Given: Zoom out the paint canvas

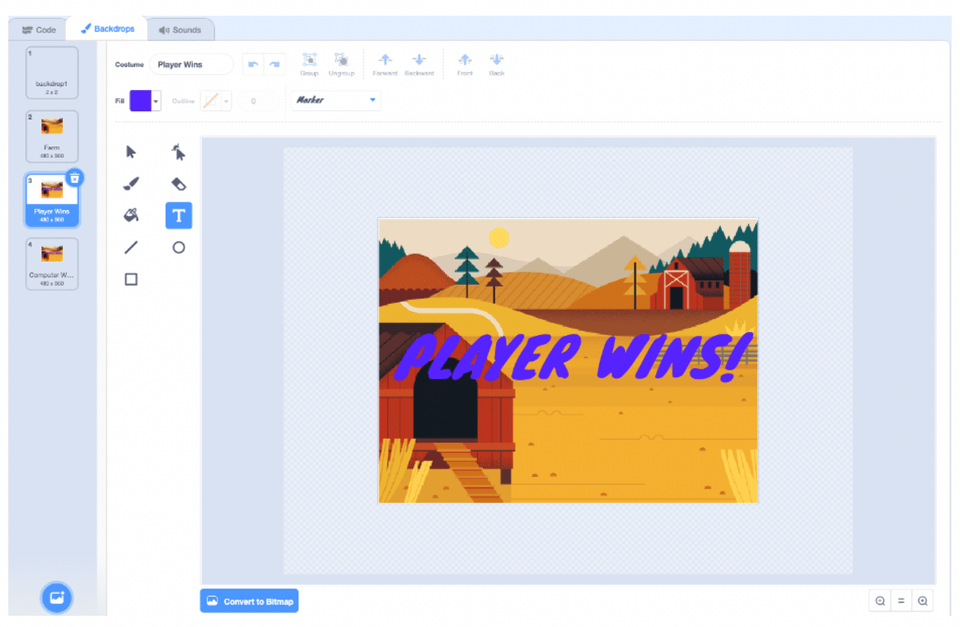Looking at the screenshot, I should pos(880,601).
